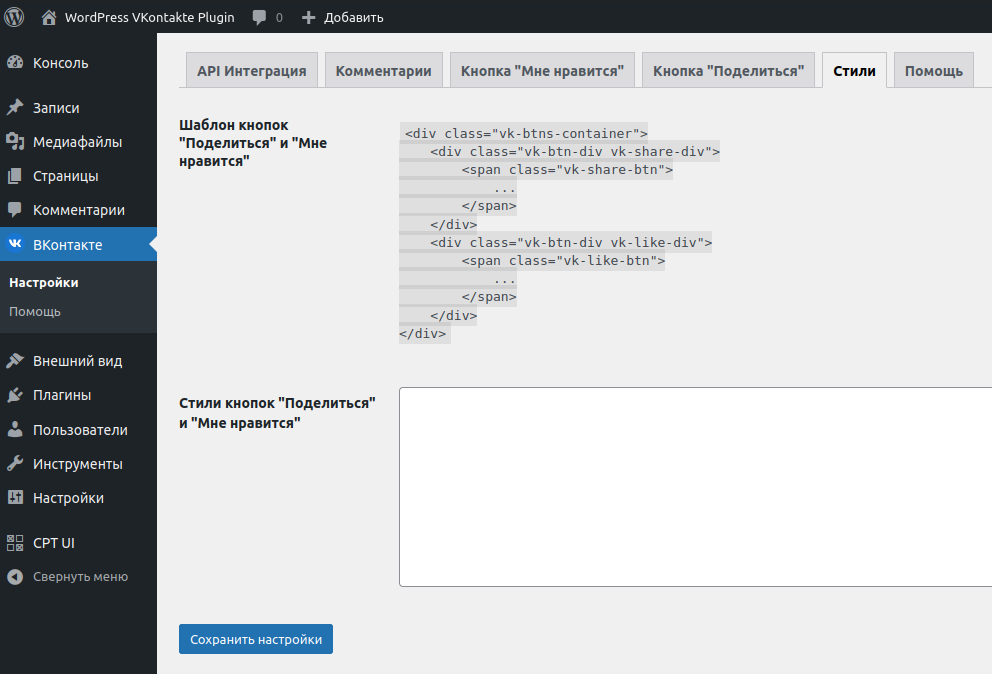
Task: Click the Медиафайлы media icon
Action: pos(15,142)
